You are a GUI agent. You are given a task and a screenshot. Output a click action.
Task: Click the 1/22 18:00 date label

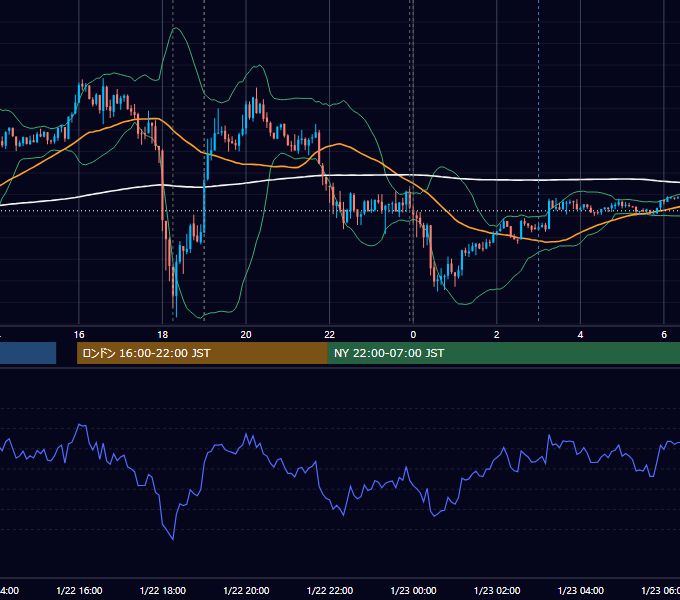(163, 591)
